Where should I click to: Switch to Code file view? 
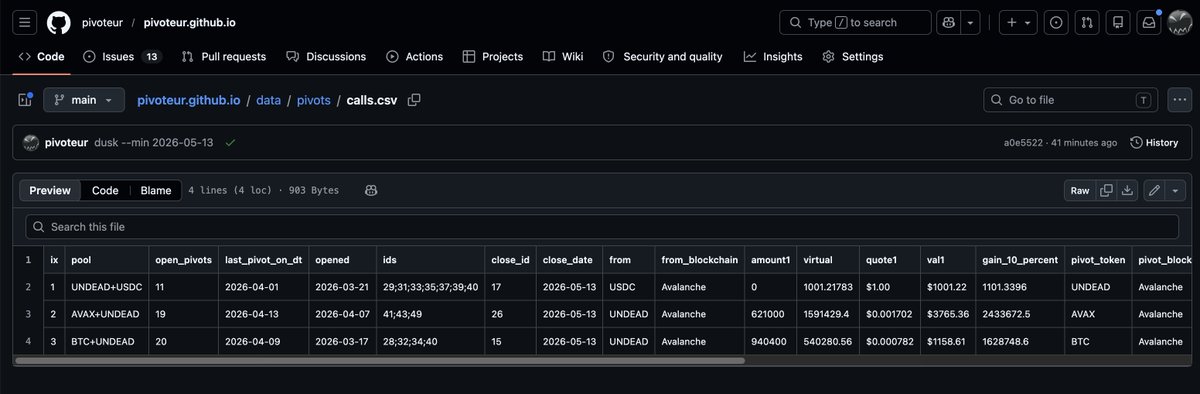click(x=105, y=190)
